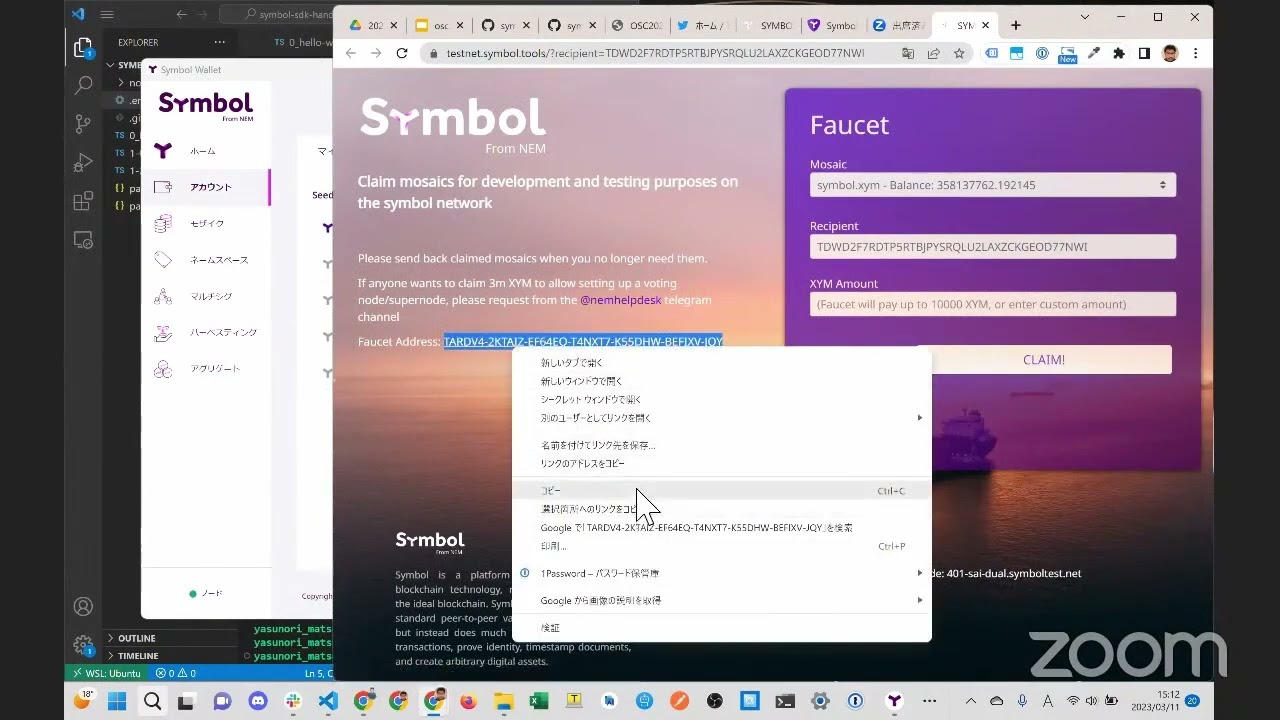Click the WSL: Ubuntu remote indicator
Screen dimensions: 1280x720
tap(105, 673)
